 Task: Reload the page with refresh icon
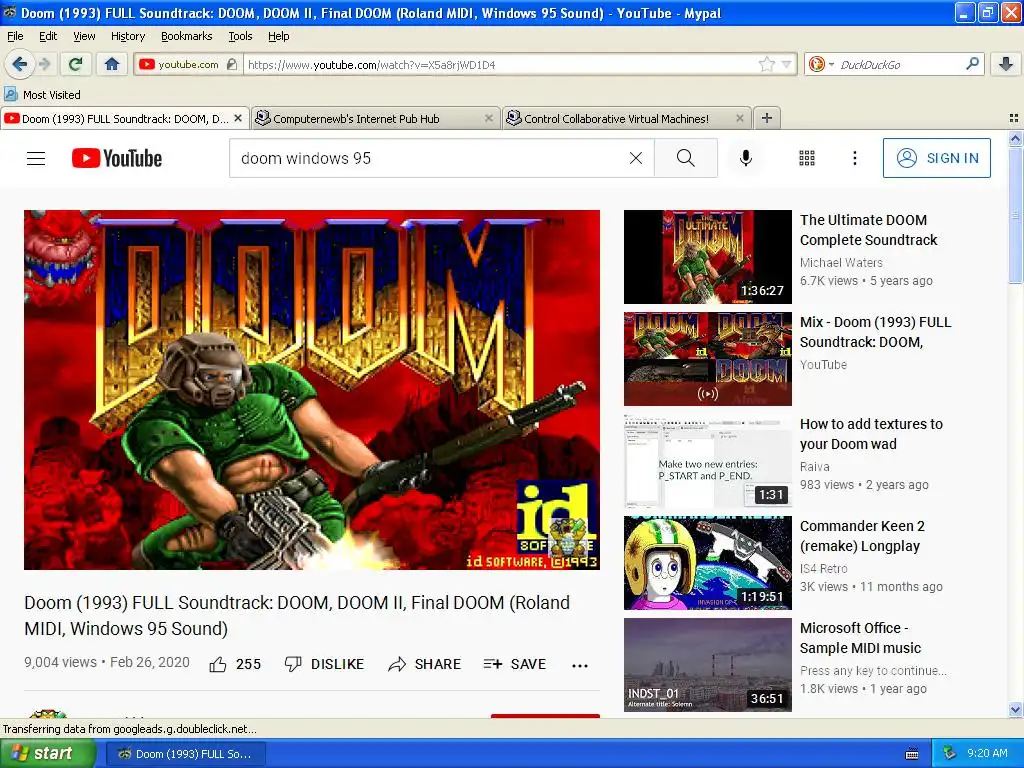pos(76,64)
